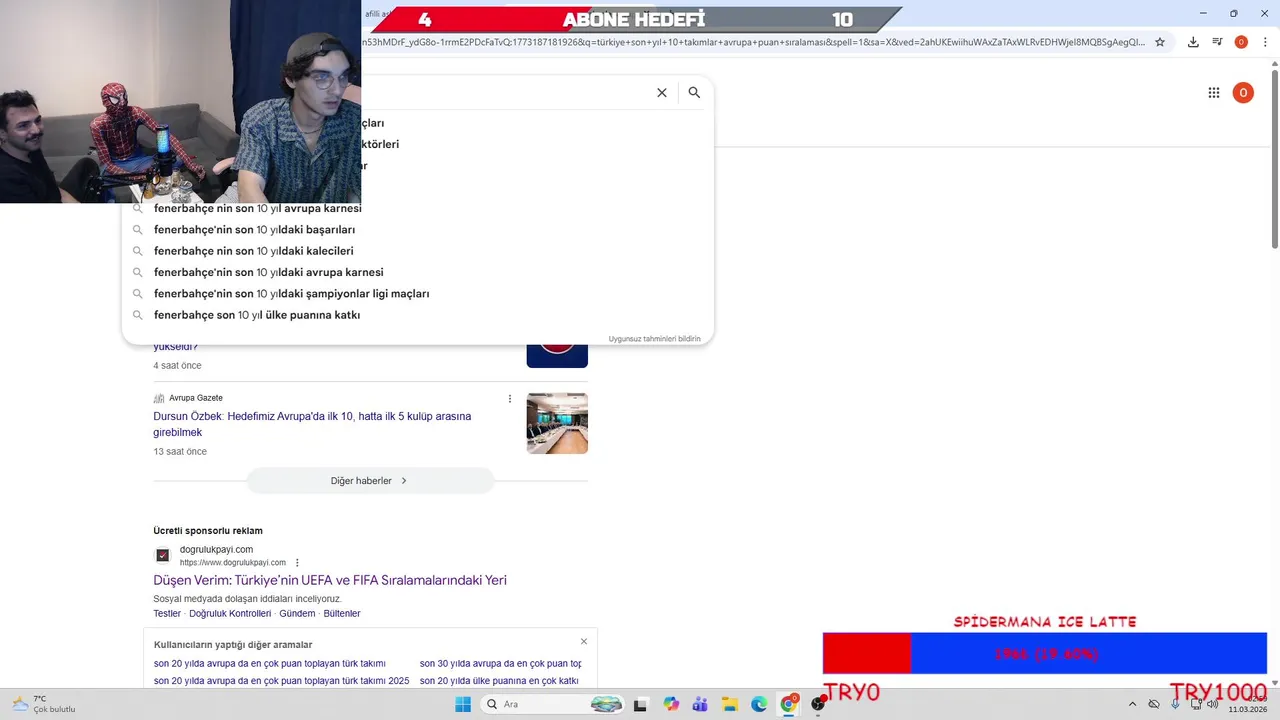Screen dimensions: 1280x720
Task: Click the 'Avrupa Gazete' source label
Action: [x=196, y=398]
